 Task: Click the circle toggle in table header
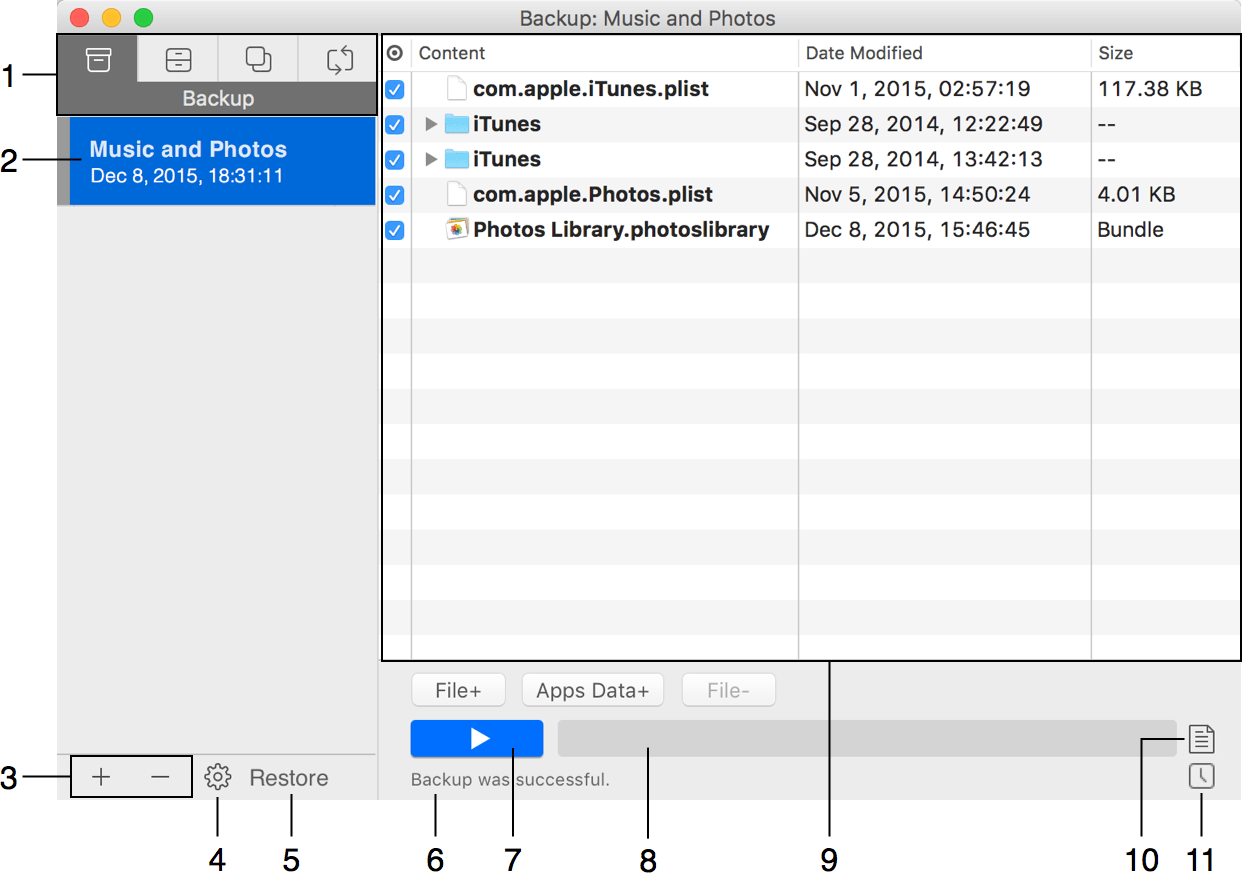pos(395,53)
